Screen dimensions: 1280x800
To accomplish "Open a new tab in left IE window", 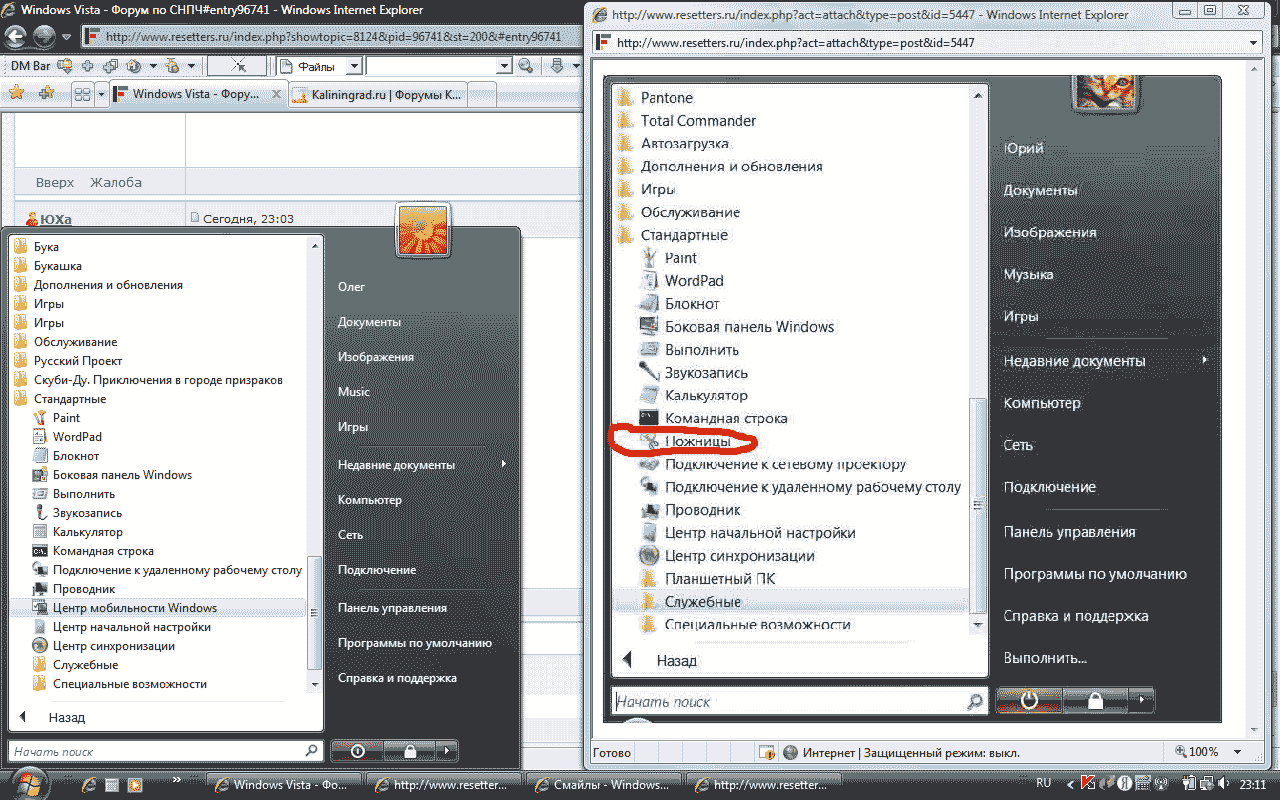I will pos(481,95).
